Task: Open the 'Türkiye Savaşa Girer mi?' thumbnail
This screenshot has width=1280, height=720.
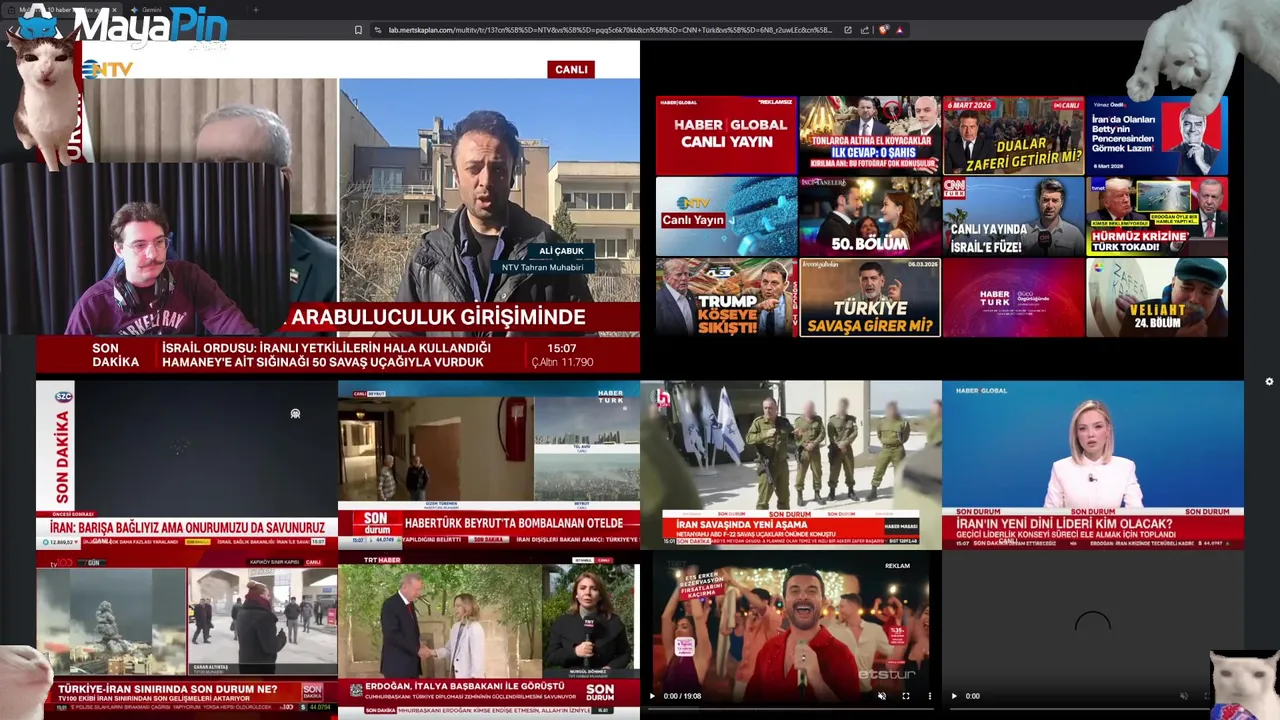Action: point(870,297)
